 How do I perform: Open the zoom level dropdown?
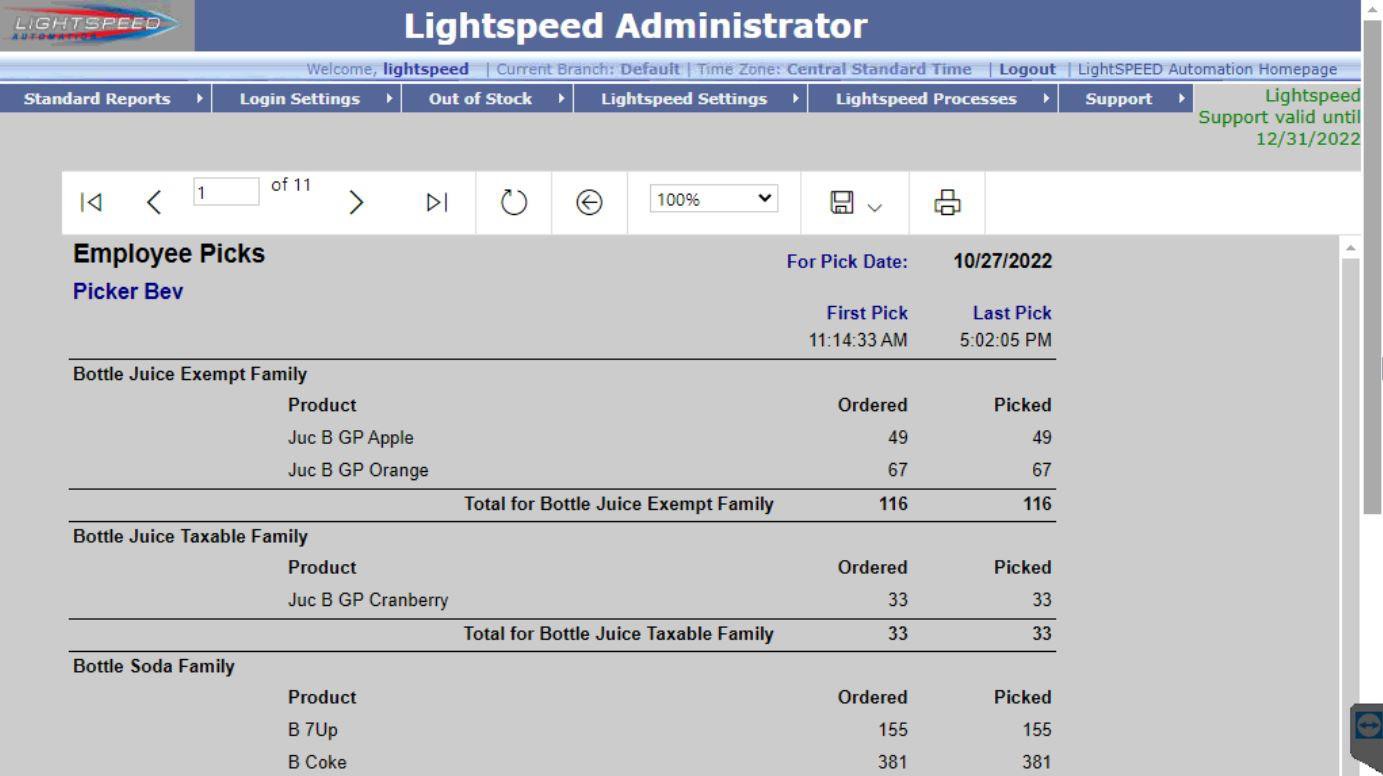click(x=713, y=199)
